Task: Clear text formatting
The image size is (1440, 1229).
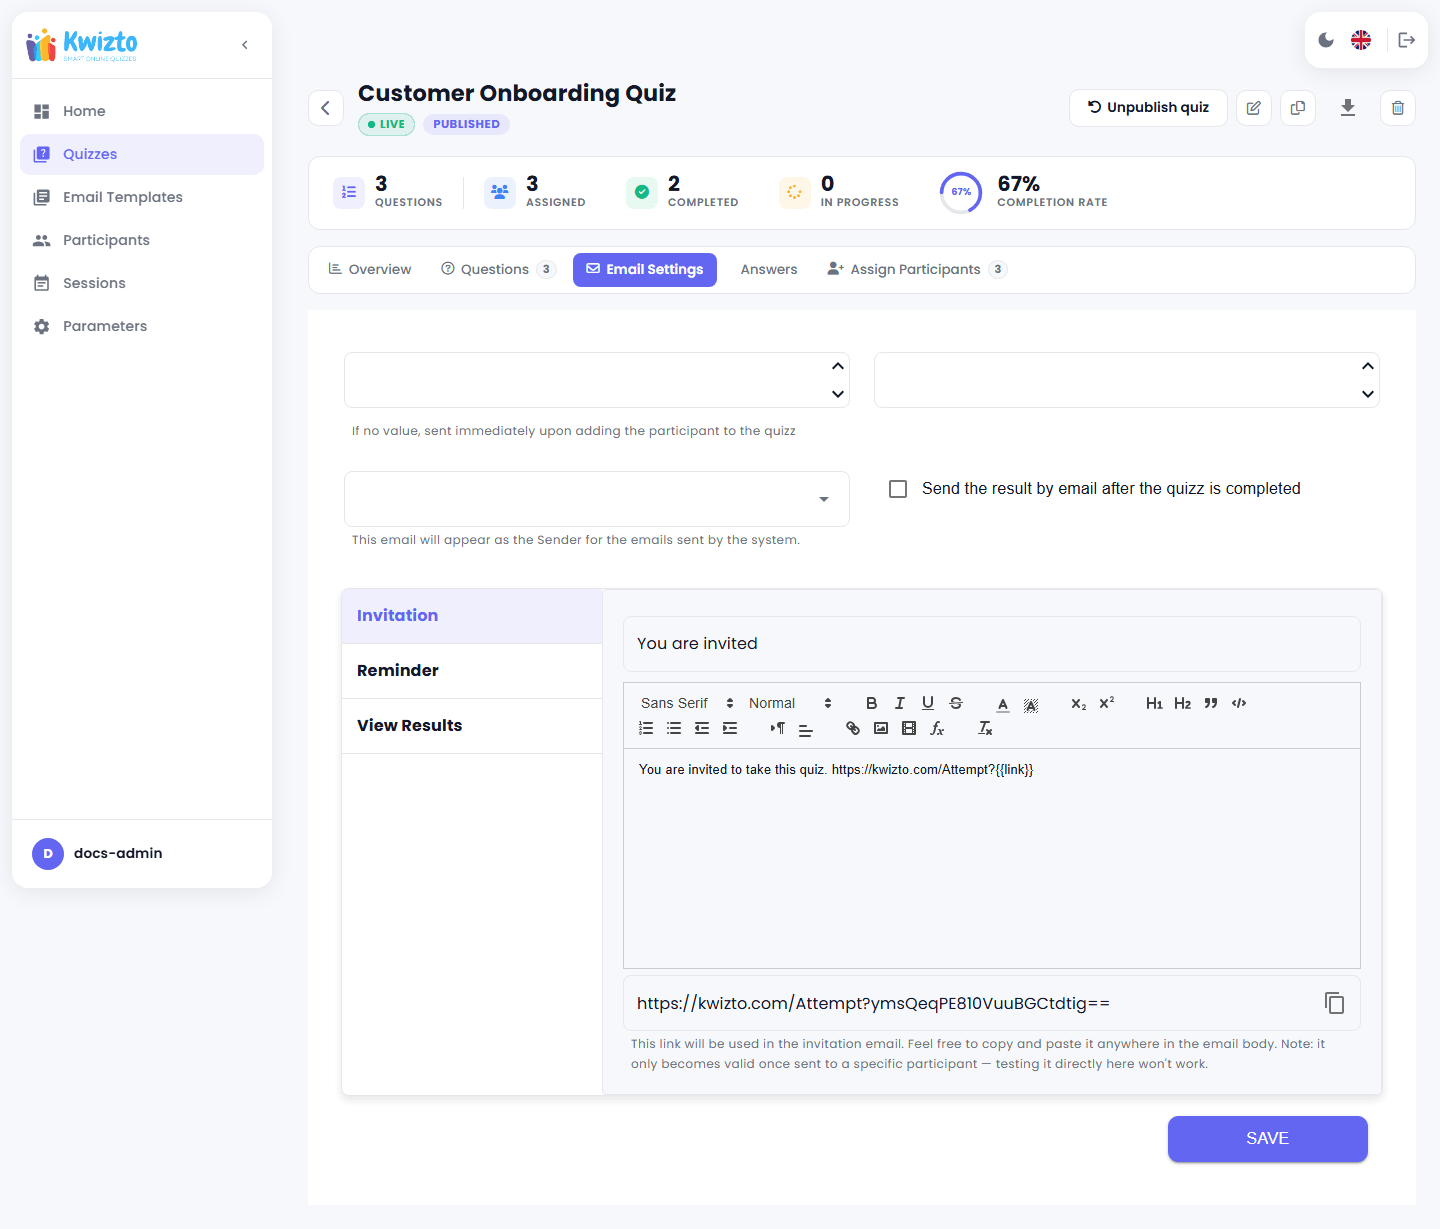Action: [x=985, y=728]
